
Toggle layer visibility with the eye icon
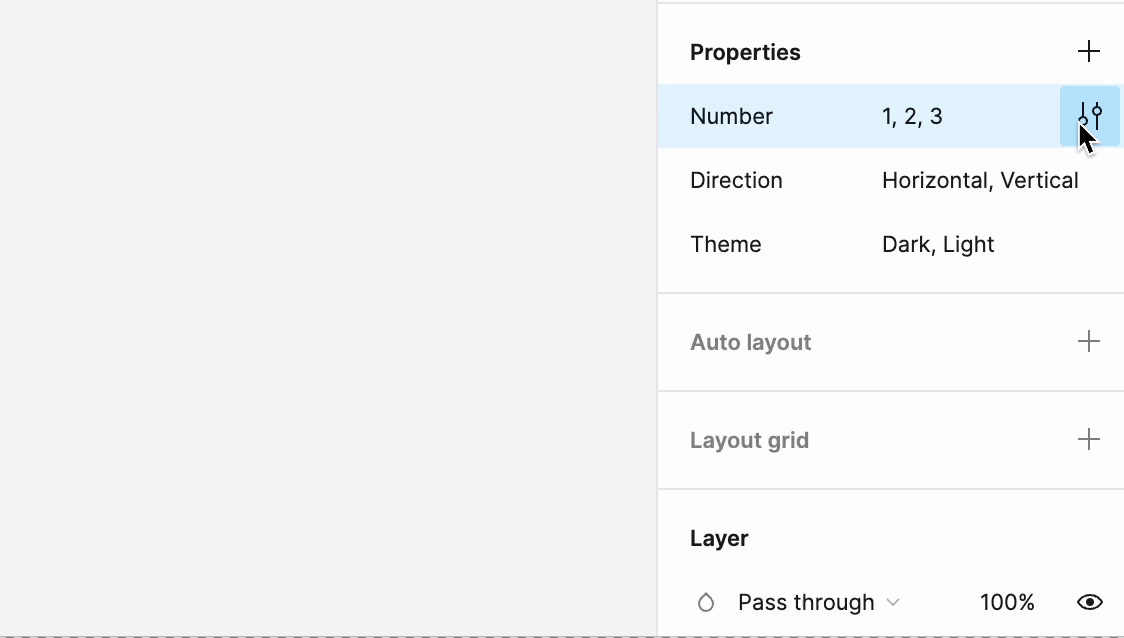(x=1090, y=602)
